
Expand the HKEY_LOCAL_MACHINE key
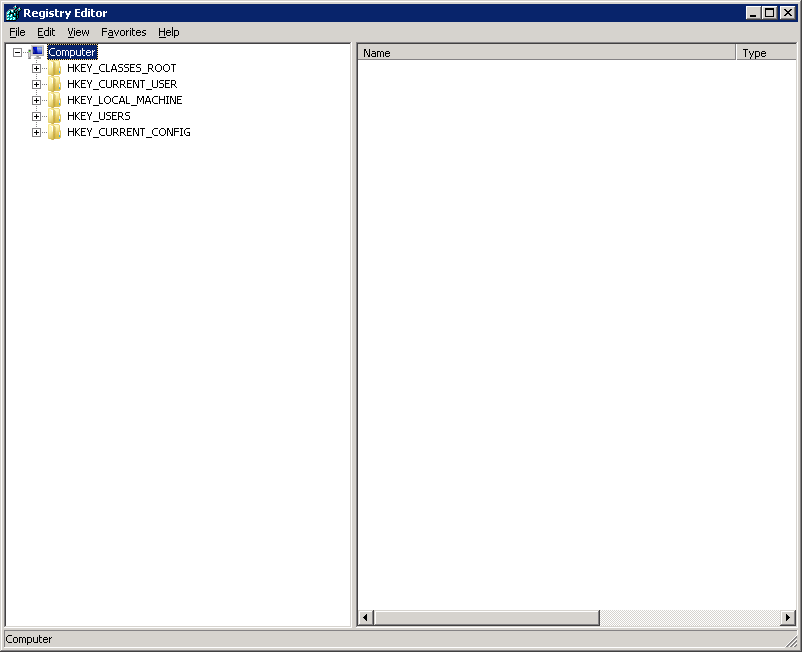36,100
